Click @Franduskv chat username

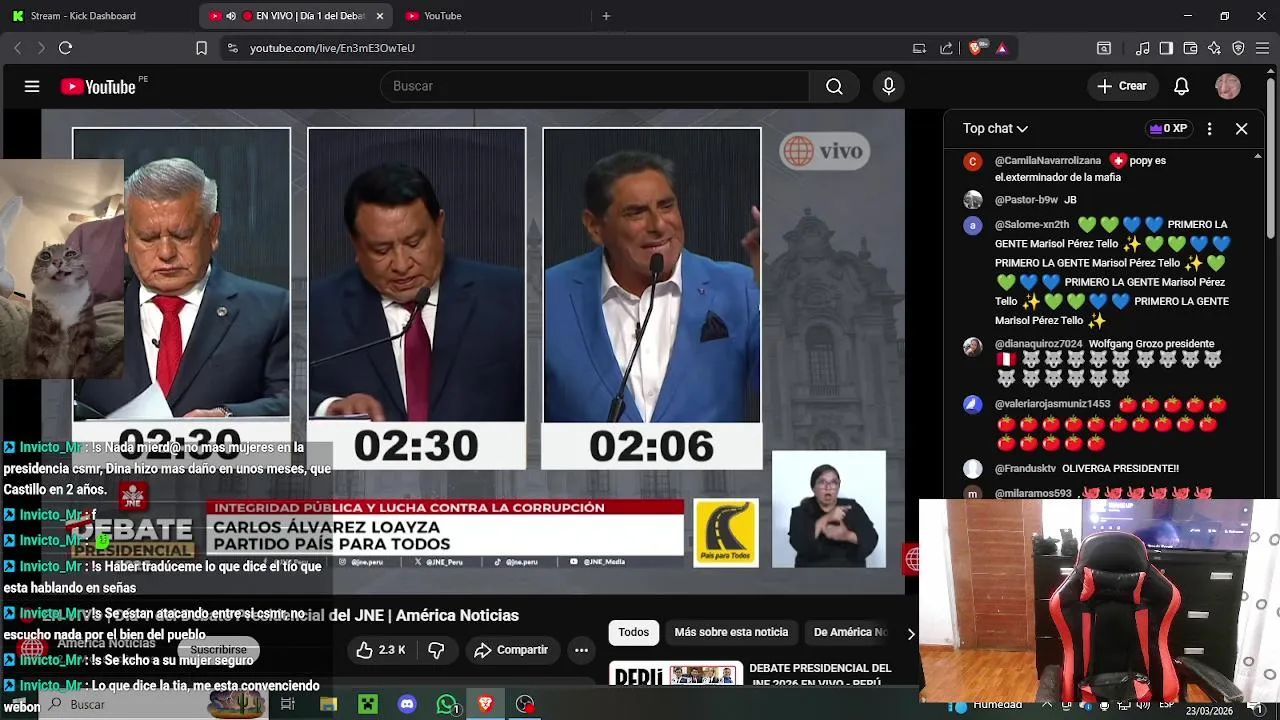coord(1025,468)
